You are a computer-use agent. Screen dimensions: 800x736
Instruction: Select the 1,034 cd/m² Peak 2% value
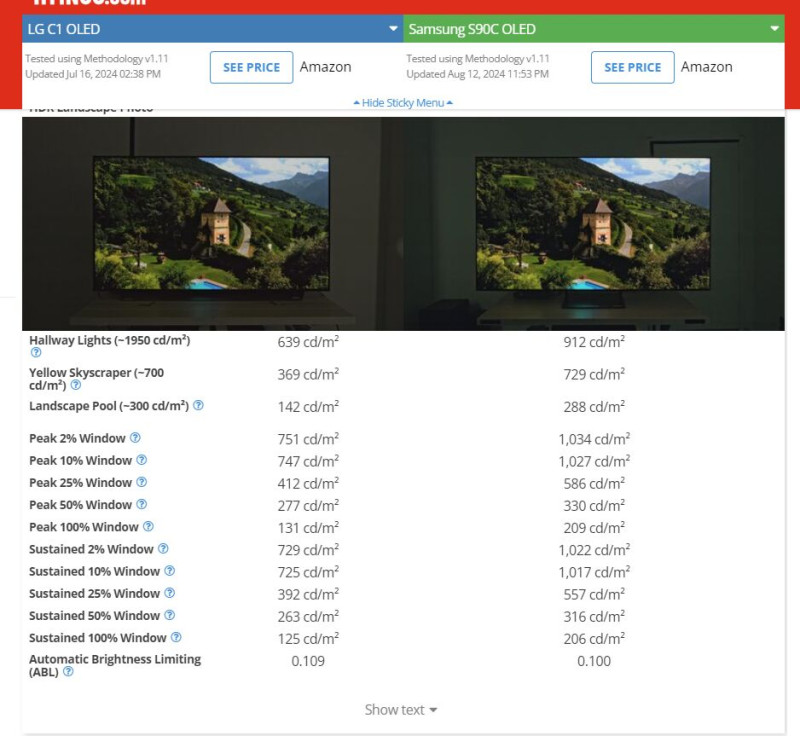pyautogui.click(x=594, y=439)
